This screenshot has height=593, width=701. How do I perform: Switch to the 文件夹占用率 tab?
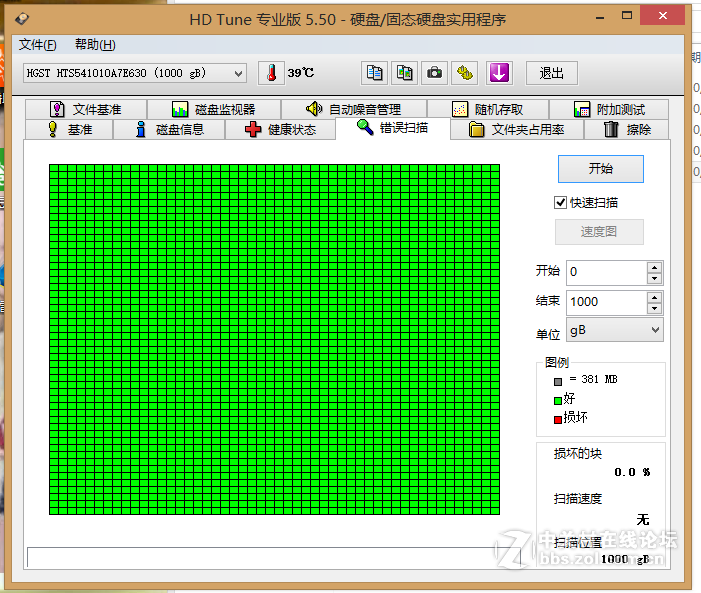coord(517,130)
